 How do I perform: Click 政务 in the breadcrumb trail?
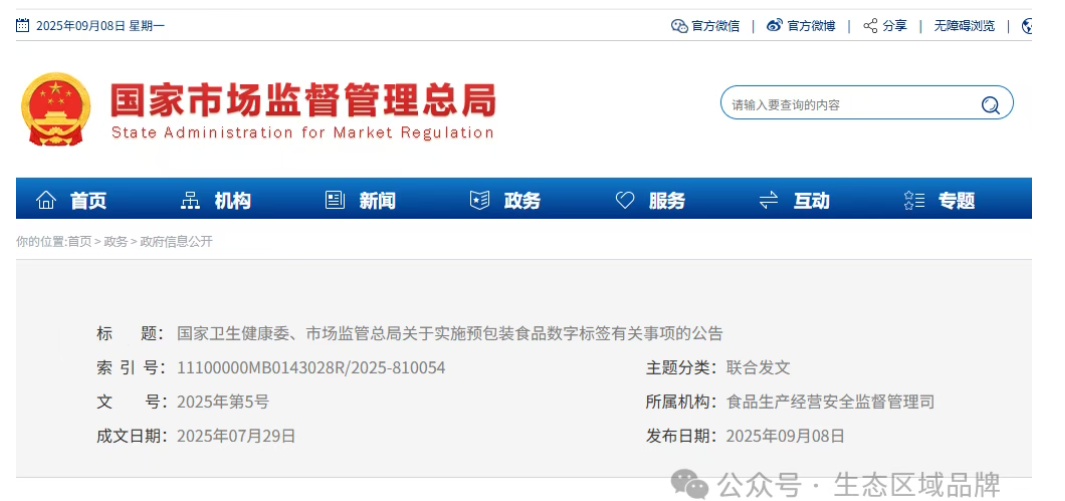(116, 242)
